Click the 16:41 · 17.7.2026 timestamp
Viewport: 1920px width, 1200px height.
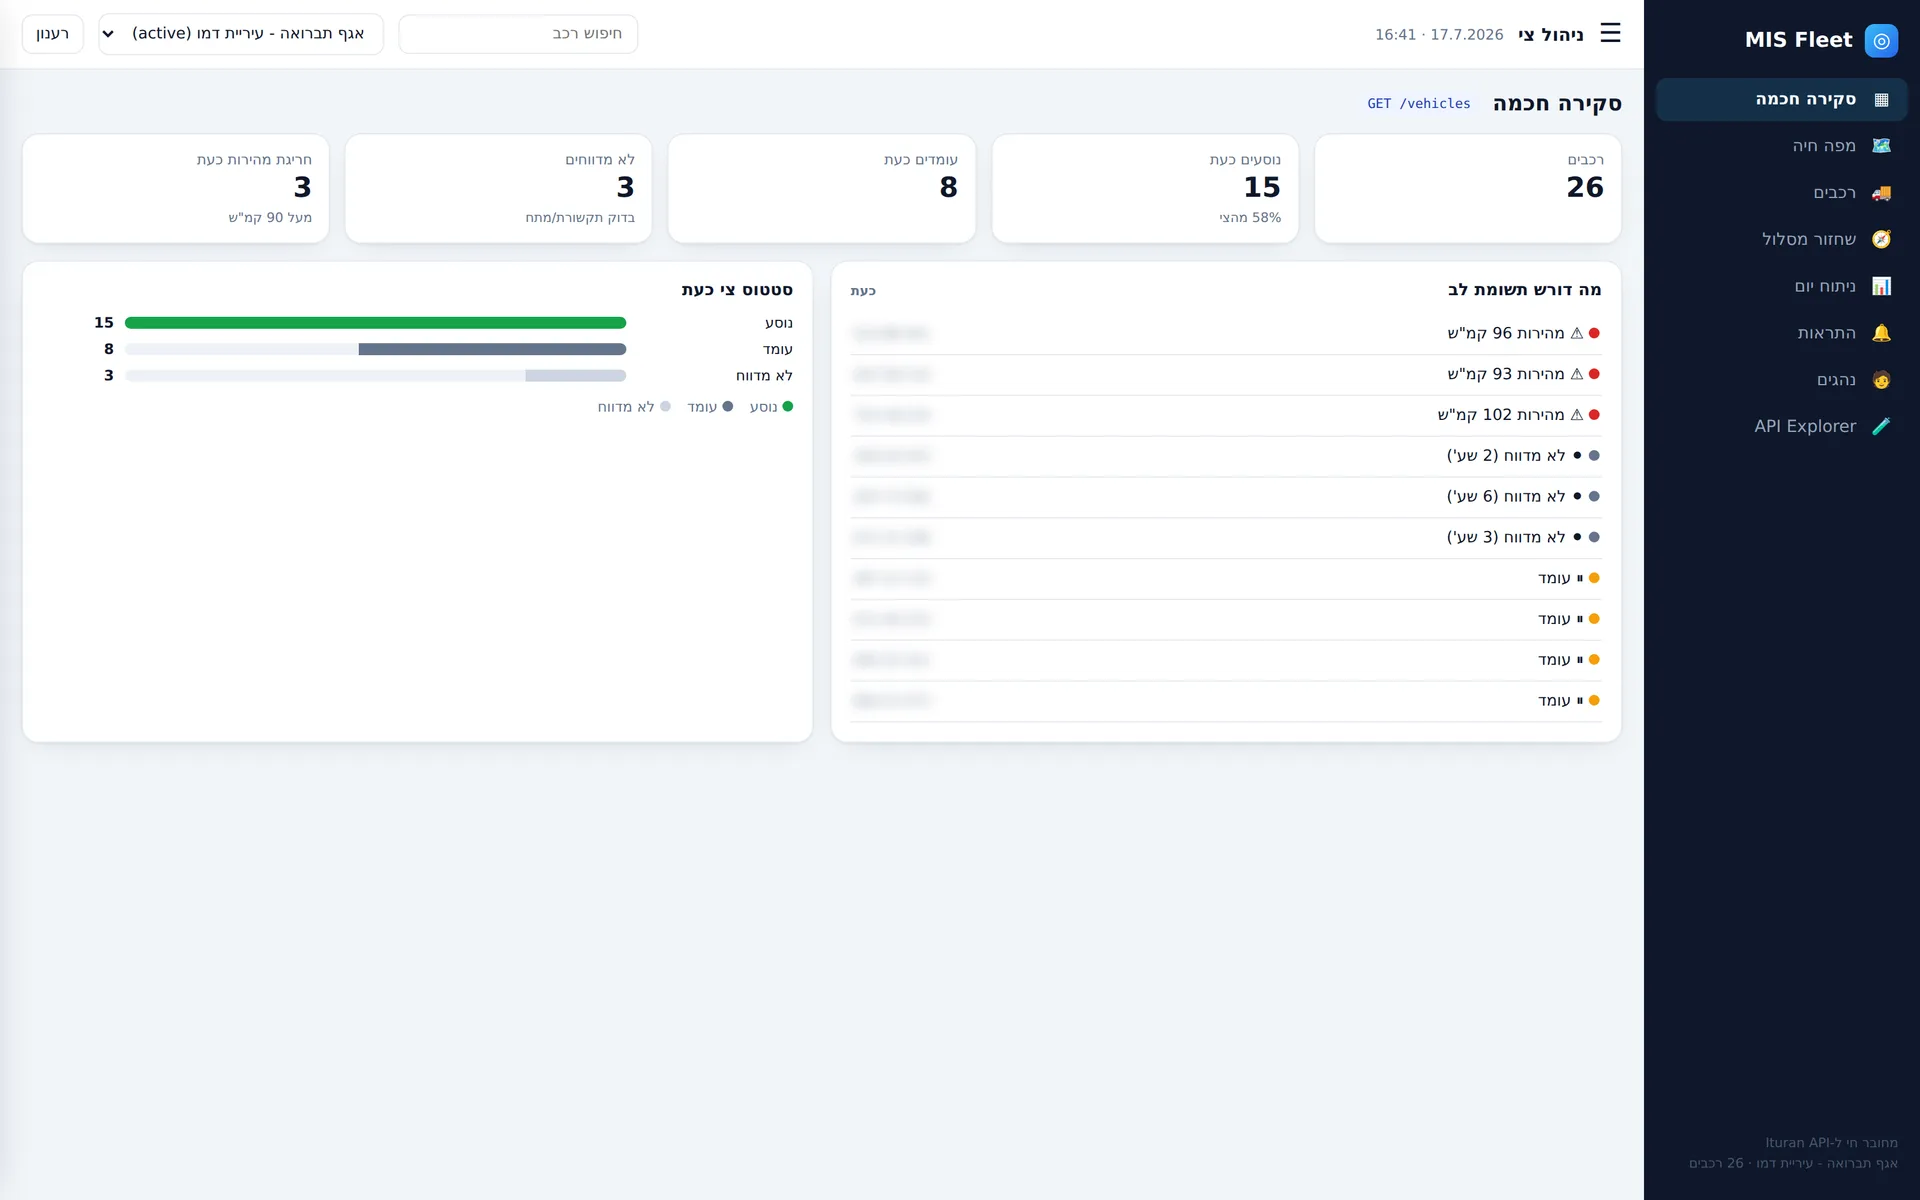(x=1439, y=35)
